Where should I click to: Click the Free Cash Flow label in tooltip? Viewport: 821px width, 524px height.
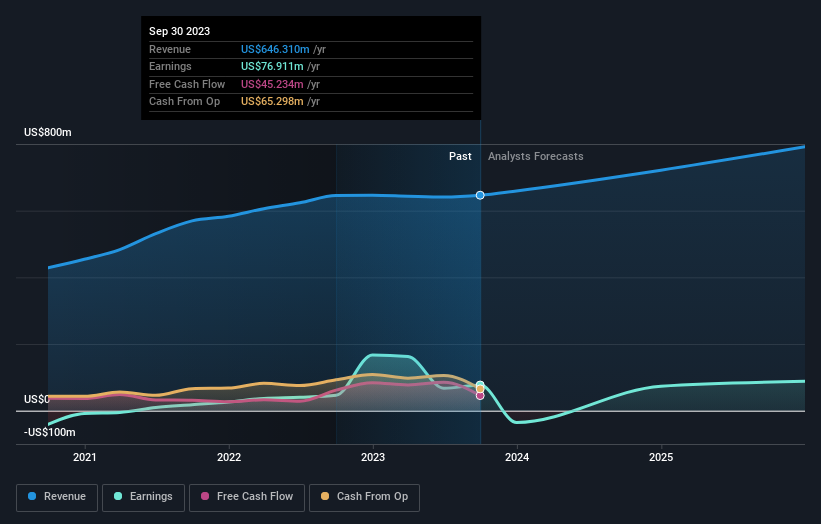(187, 84)
